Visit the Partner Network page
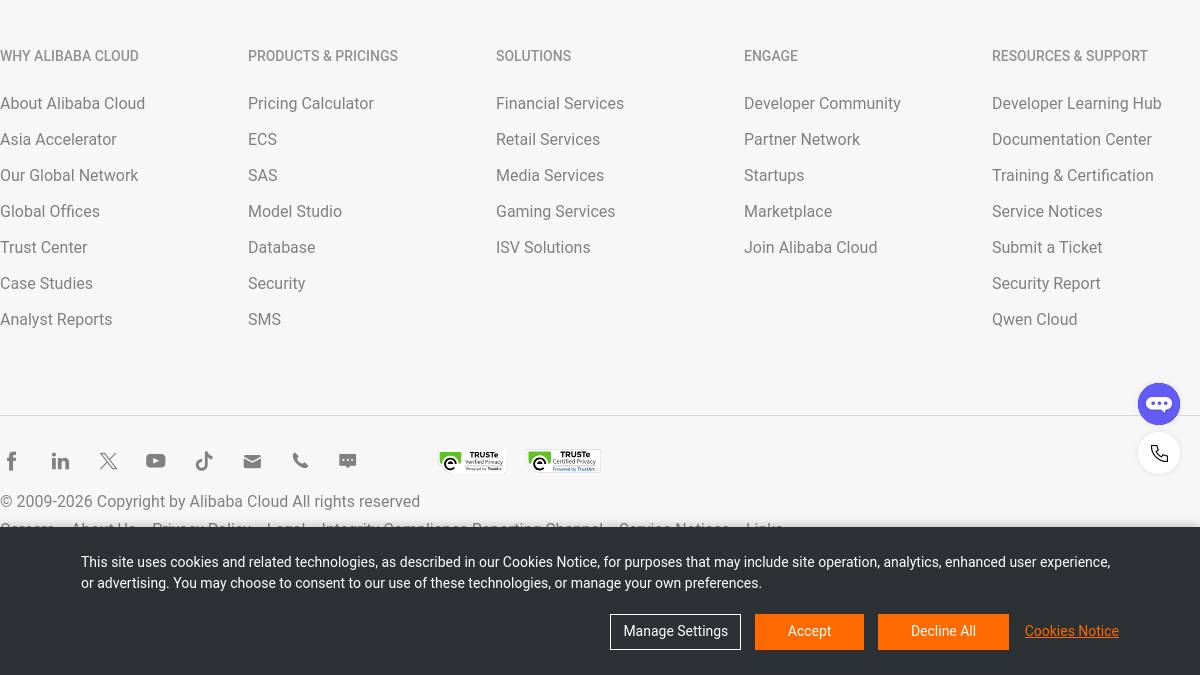 pyautogui.click(x=801, y=140)
